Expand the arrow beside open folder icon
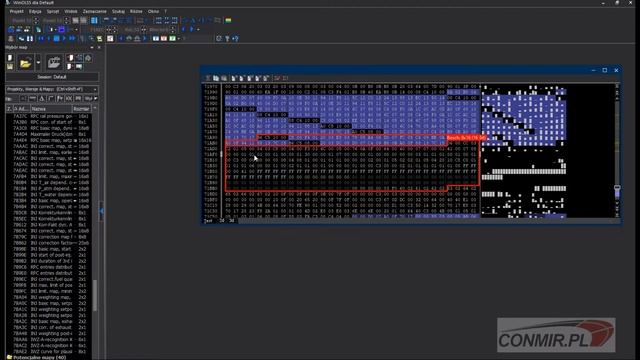The image size is (640, 360). click(x=38, y=63)
